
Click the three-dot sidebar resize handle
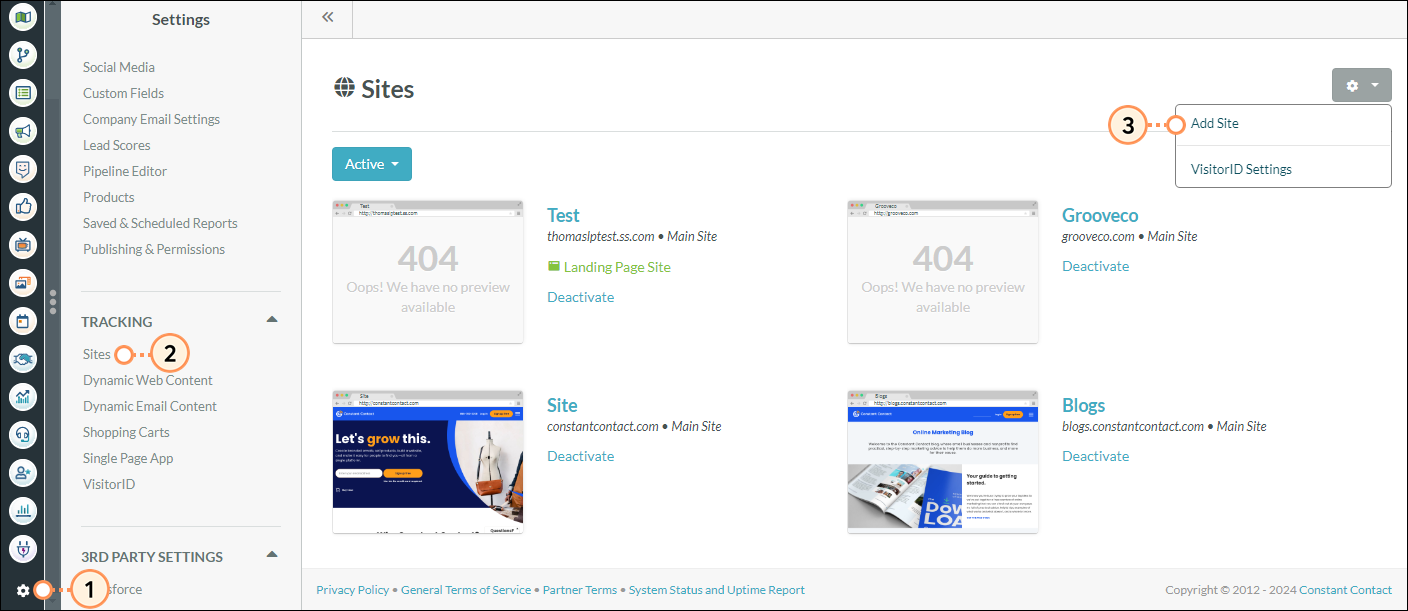click(x=53, y=302)
